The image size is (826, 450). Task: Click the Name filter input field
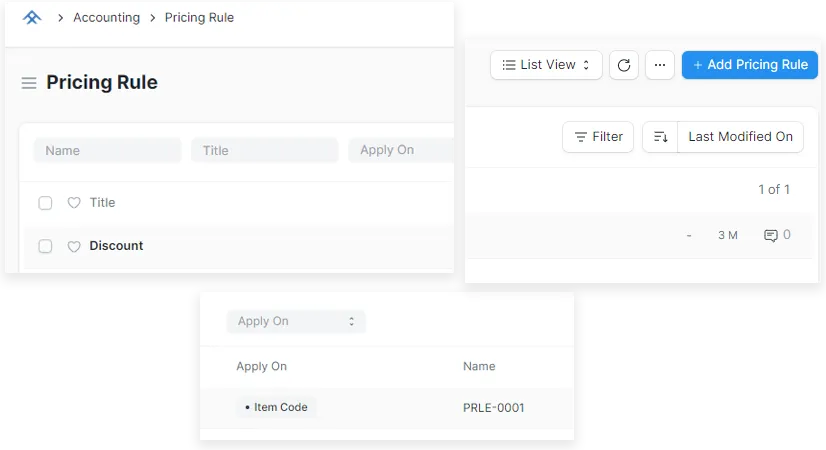pyautogui.click(x=107, y=150)
